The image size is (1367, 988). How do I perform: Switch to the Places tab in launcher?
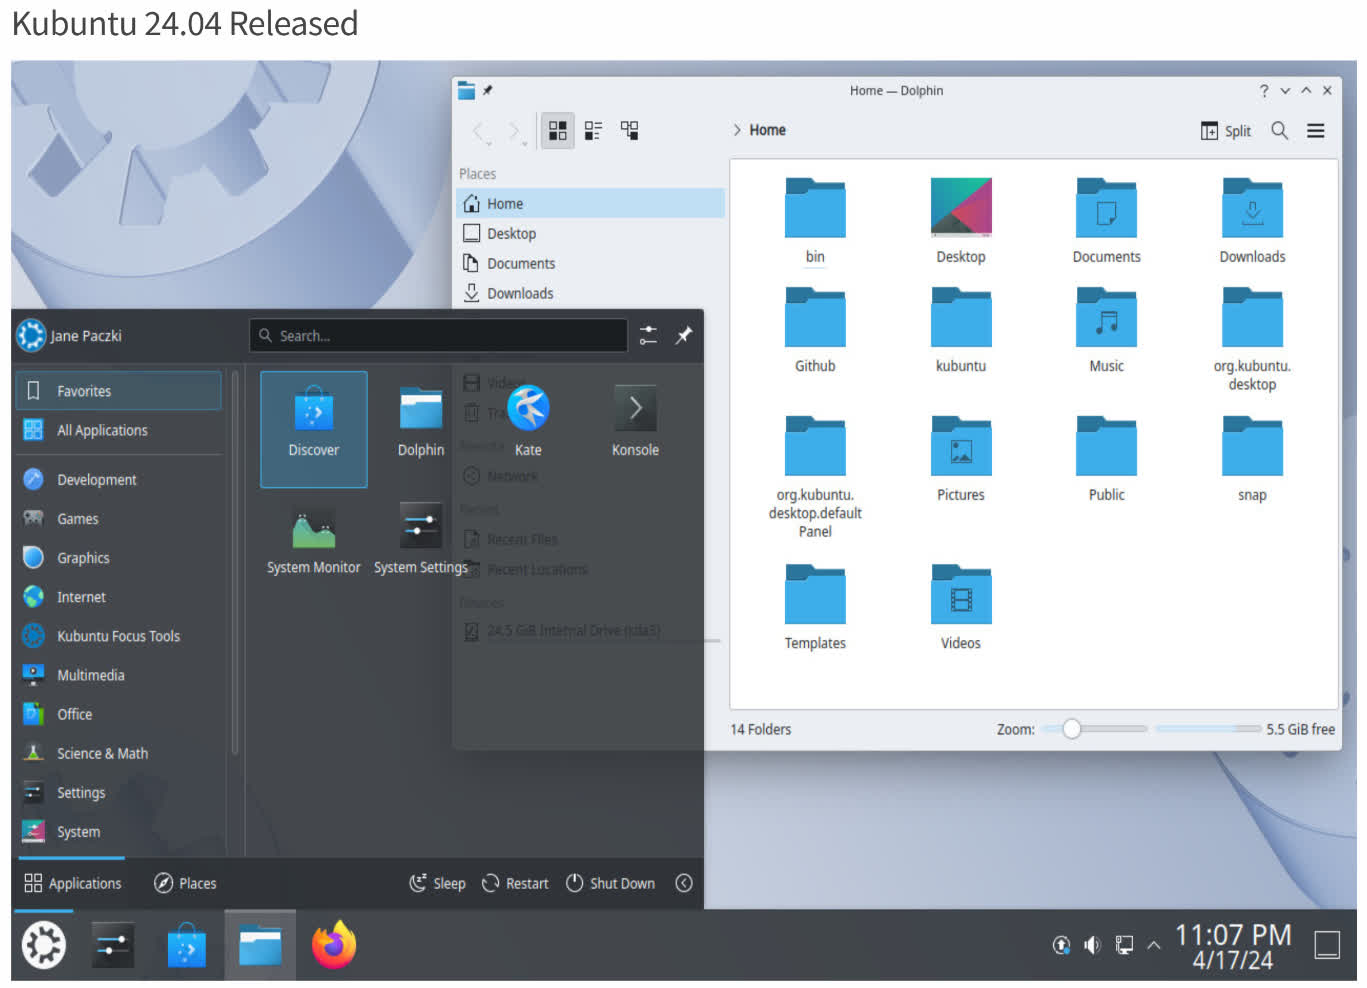pos(185,883)
